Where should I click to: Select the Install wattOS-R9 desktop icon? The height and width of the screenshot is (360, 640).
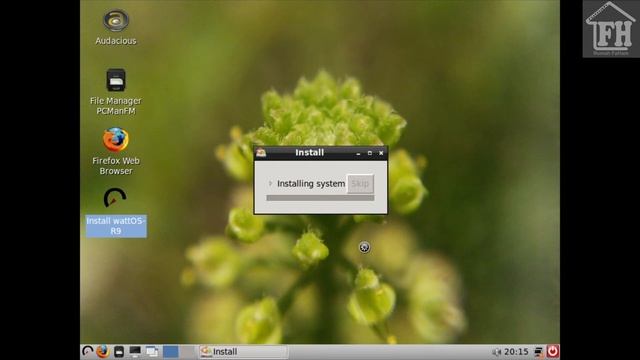pos(116,212)
